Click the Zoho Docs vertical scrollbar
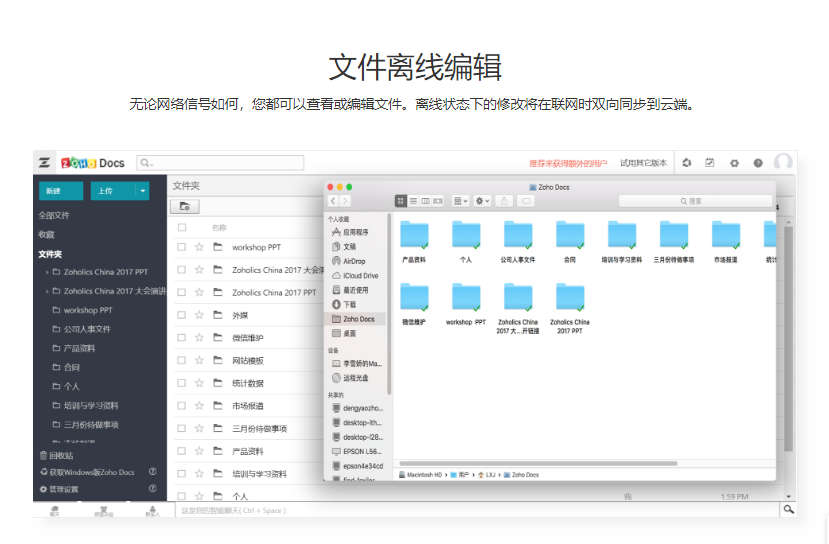The height and width of the screenshot is (544, 829). click(x=788, y=338)
